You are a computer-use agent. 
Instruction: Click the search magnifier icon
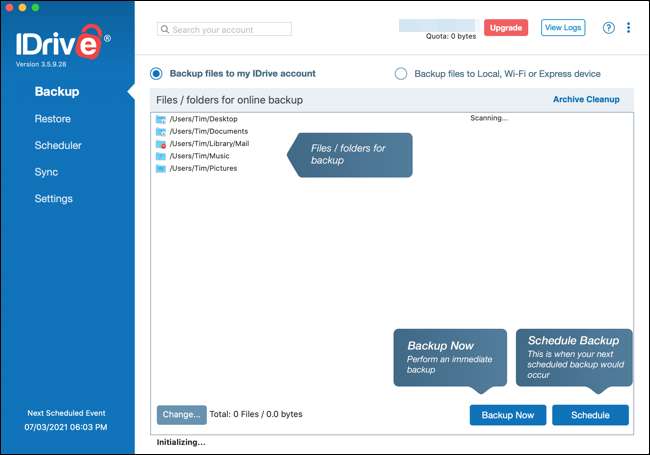tap(165, 29)
